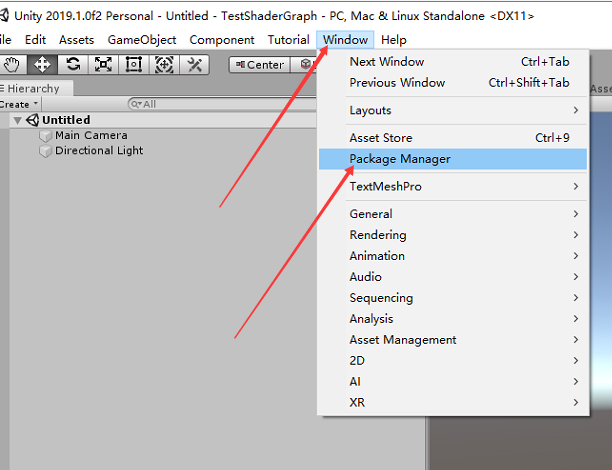Collapse the Untitled scene tree
This screenshot has height=470, width=612.
[x=17, y=120]
